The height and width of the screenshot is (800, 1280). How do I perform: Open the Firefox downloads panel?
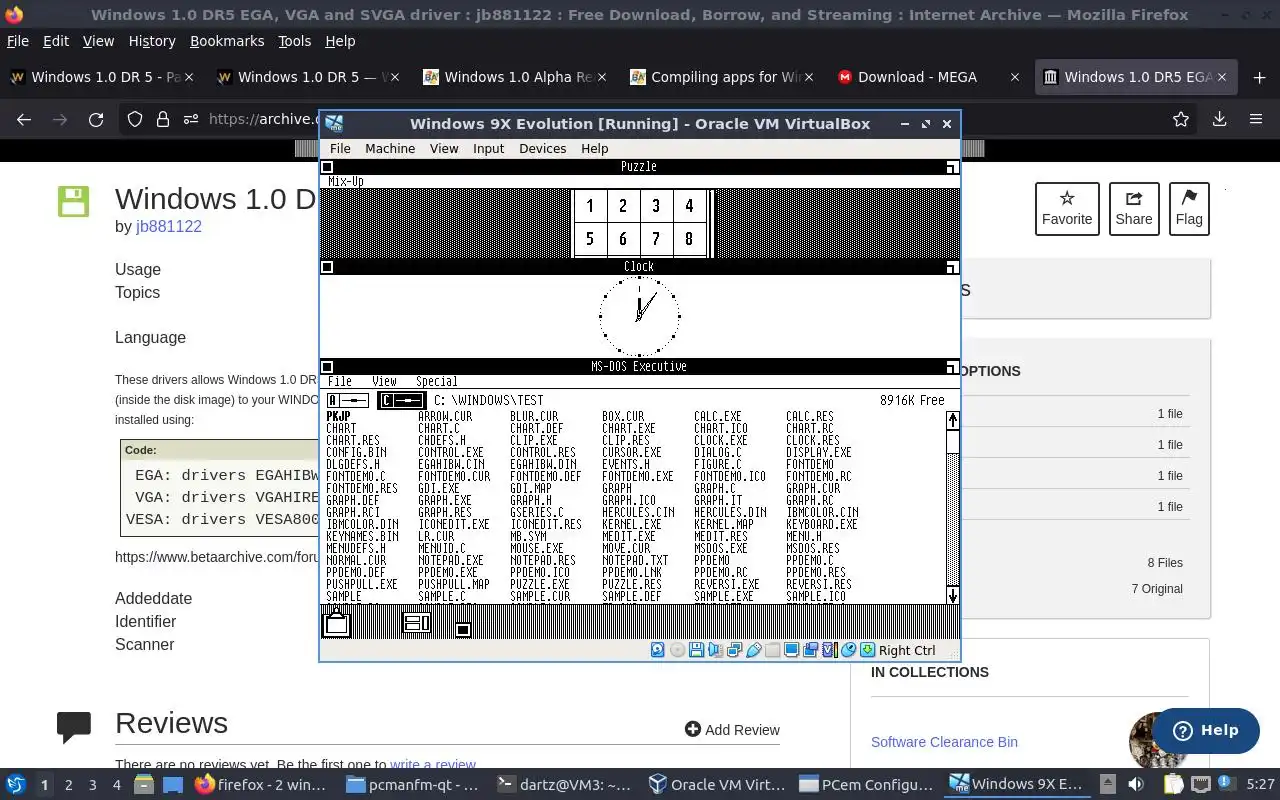tap(1219, 119)
